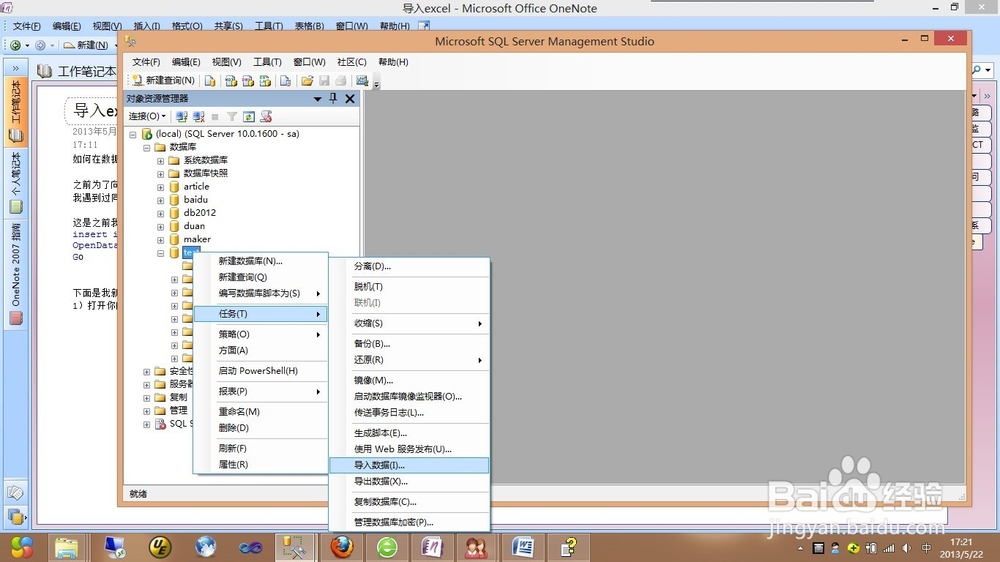The height and width of the screenshot is (562, 1000).
Task: Click the file explorer folder icon in taskbar
Action: point(66,548)
